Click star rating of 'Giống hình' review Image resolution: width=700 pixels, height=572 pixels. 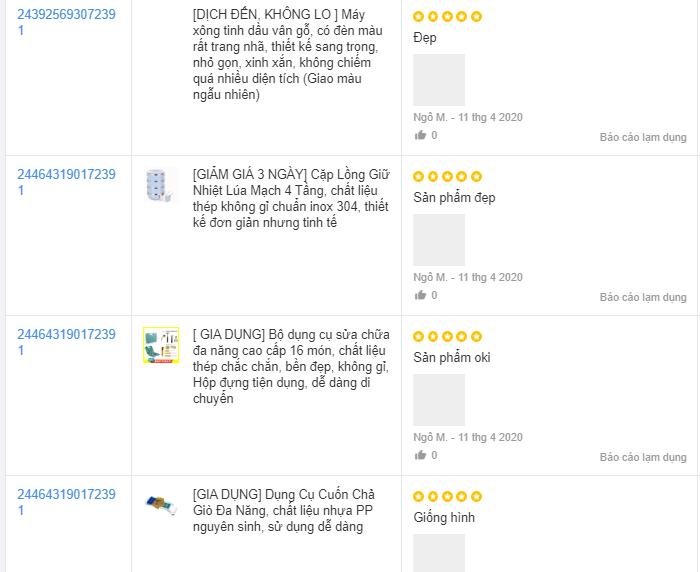coord(447,496)
